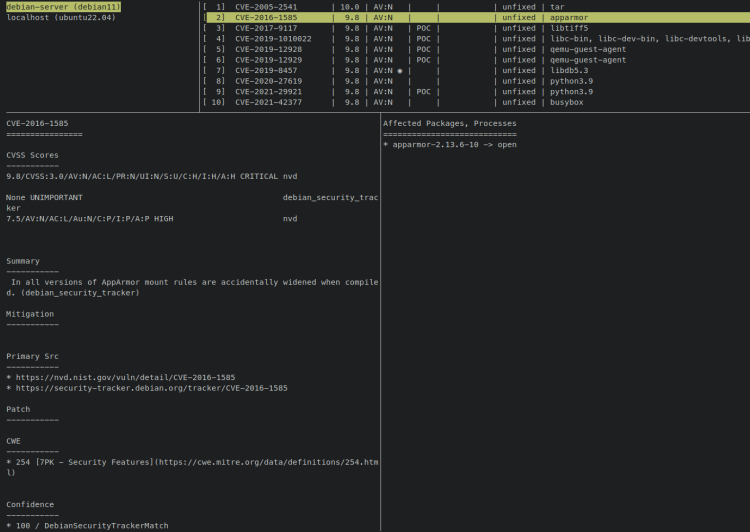Screen dimensions: 750x532
Task: Click the Primary Src section heading
Action: pyautogui.click(x=32, y=356)
